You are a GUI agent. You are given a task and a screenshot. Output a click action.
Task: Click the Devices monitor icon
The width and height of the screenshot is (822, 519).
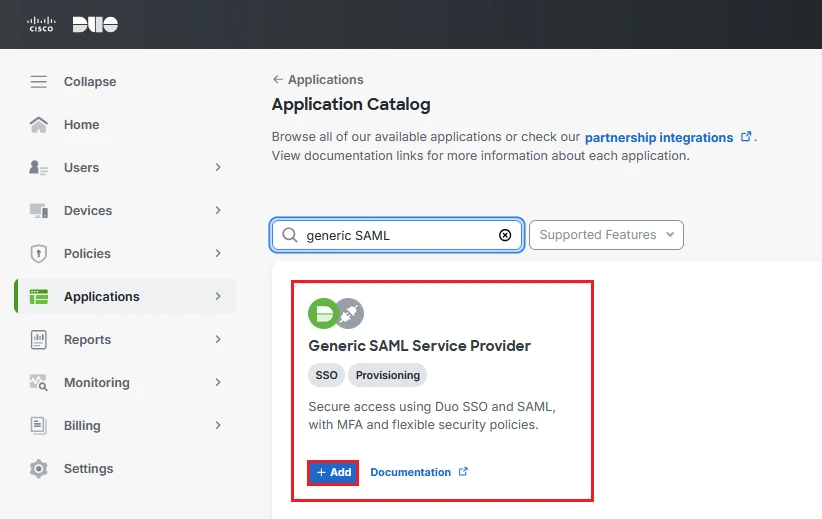coord(39,211)
